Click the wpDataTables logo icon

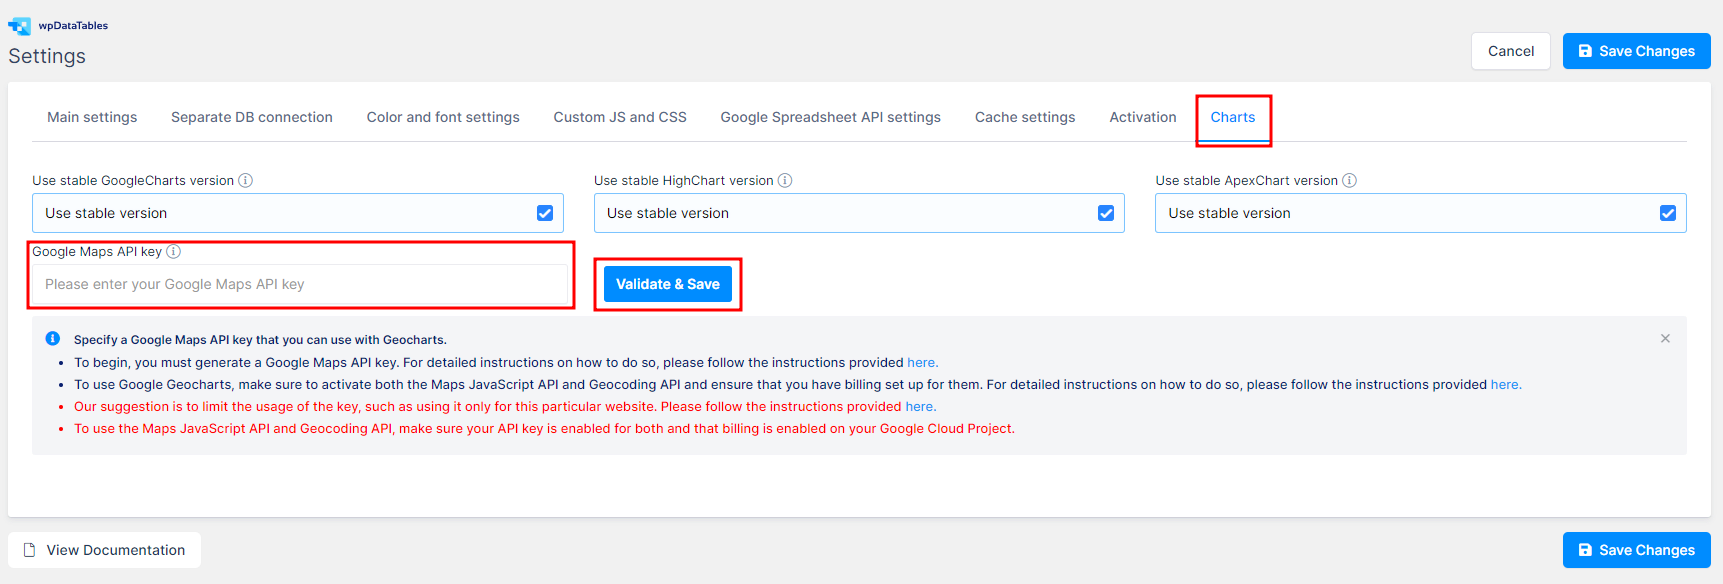pos(20,26)
